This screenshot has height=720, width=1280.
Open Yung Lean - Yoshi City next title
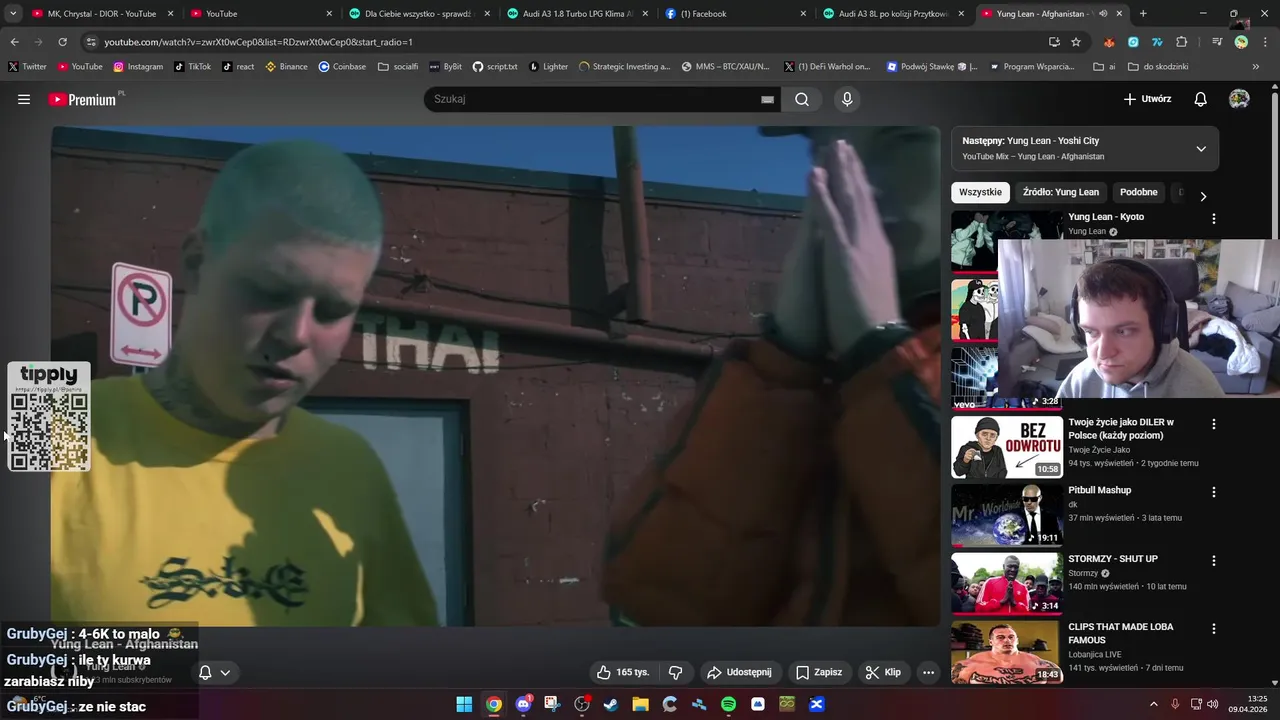(1053, 141)
